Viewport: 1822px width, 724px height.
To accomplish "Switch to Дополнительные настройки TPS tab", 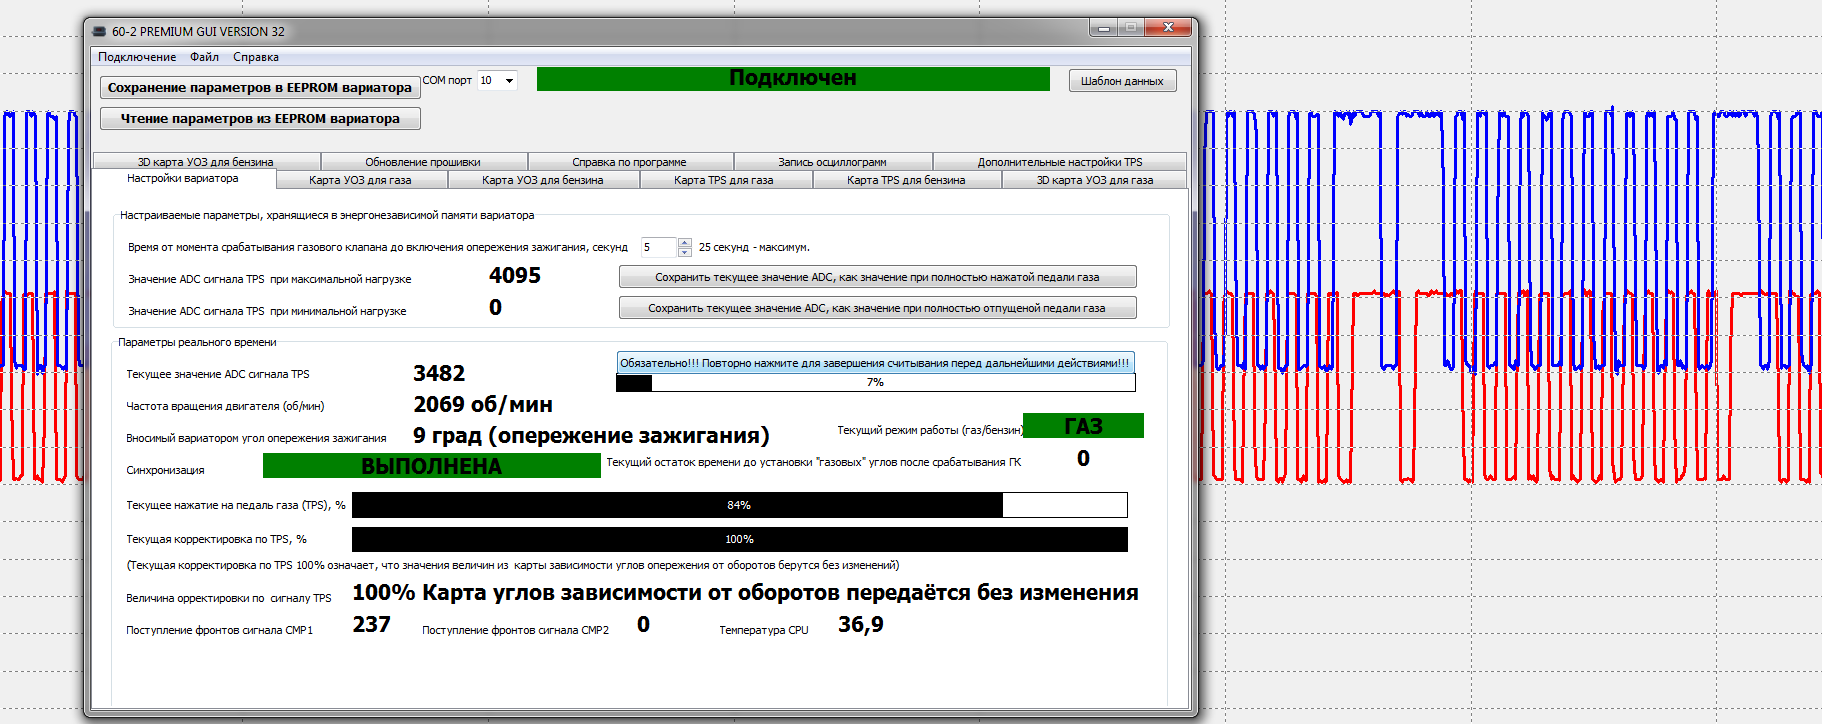I will [x=1060, y=161].
